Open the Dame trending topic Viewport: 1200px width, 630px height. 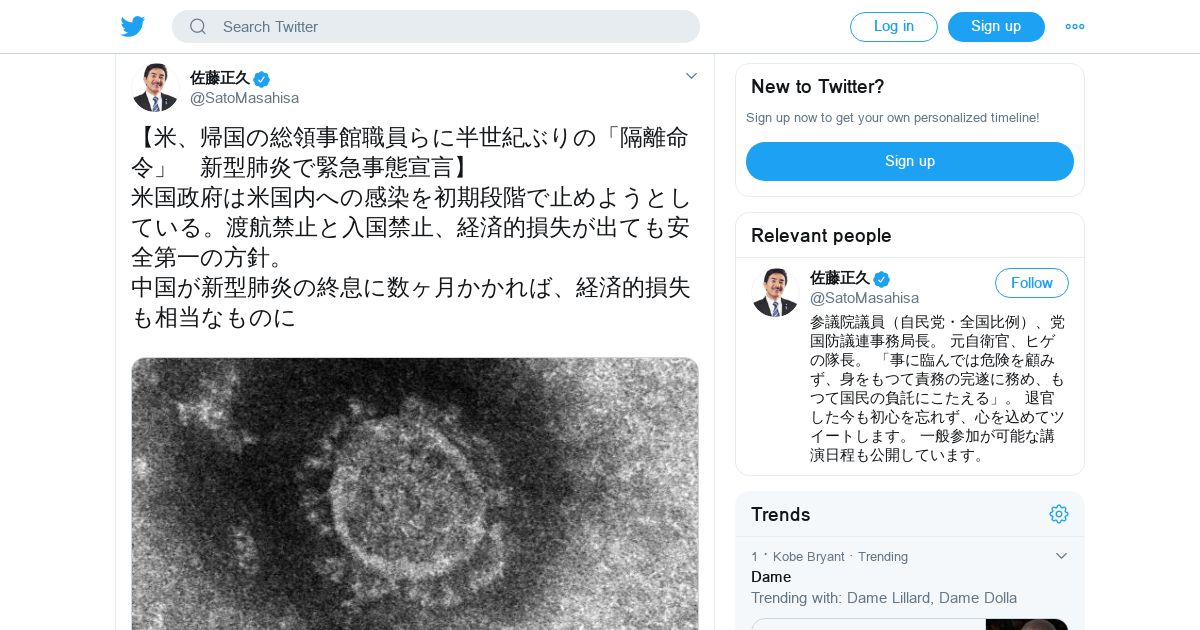point(771,577)
